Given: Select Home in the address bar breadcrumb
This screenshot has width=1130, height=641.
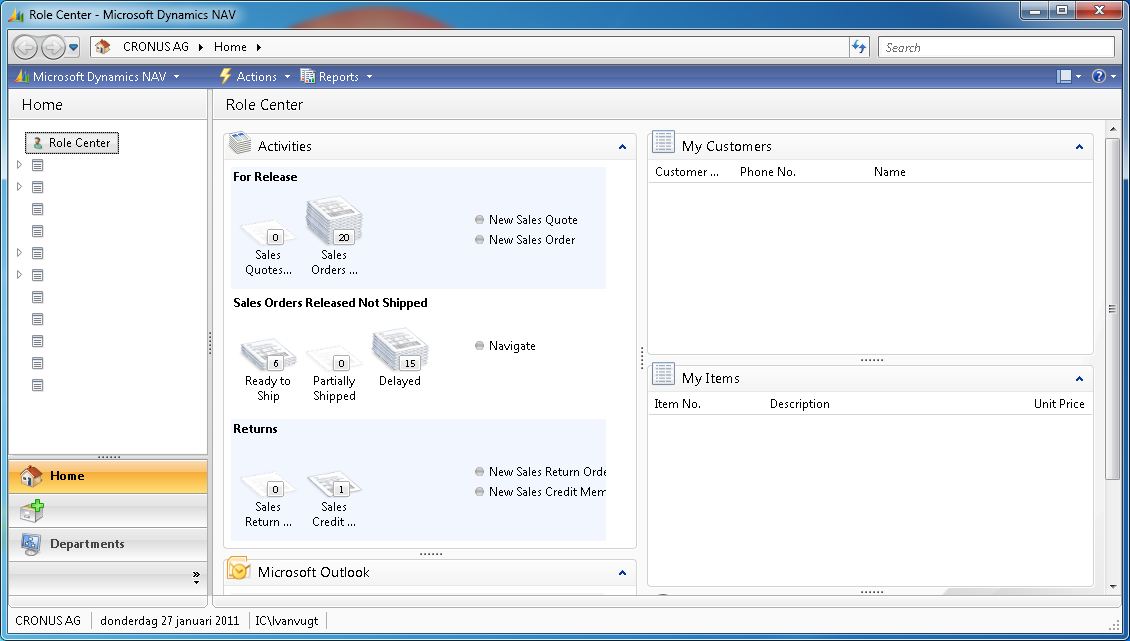Looking at the screenshot, I should [x=230, y=47].
